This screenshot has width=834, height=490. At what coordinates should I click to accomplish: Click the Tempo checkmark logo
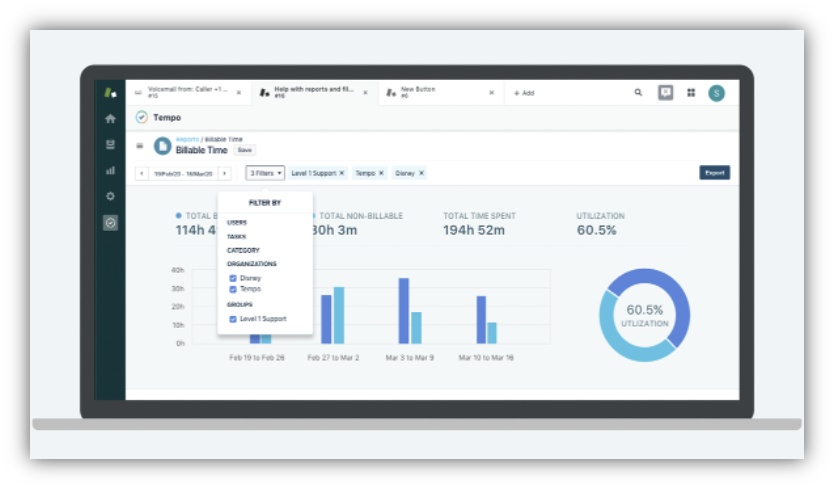(141, 117)
